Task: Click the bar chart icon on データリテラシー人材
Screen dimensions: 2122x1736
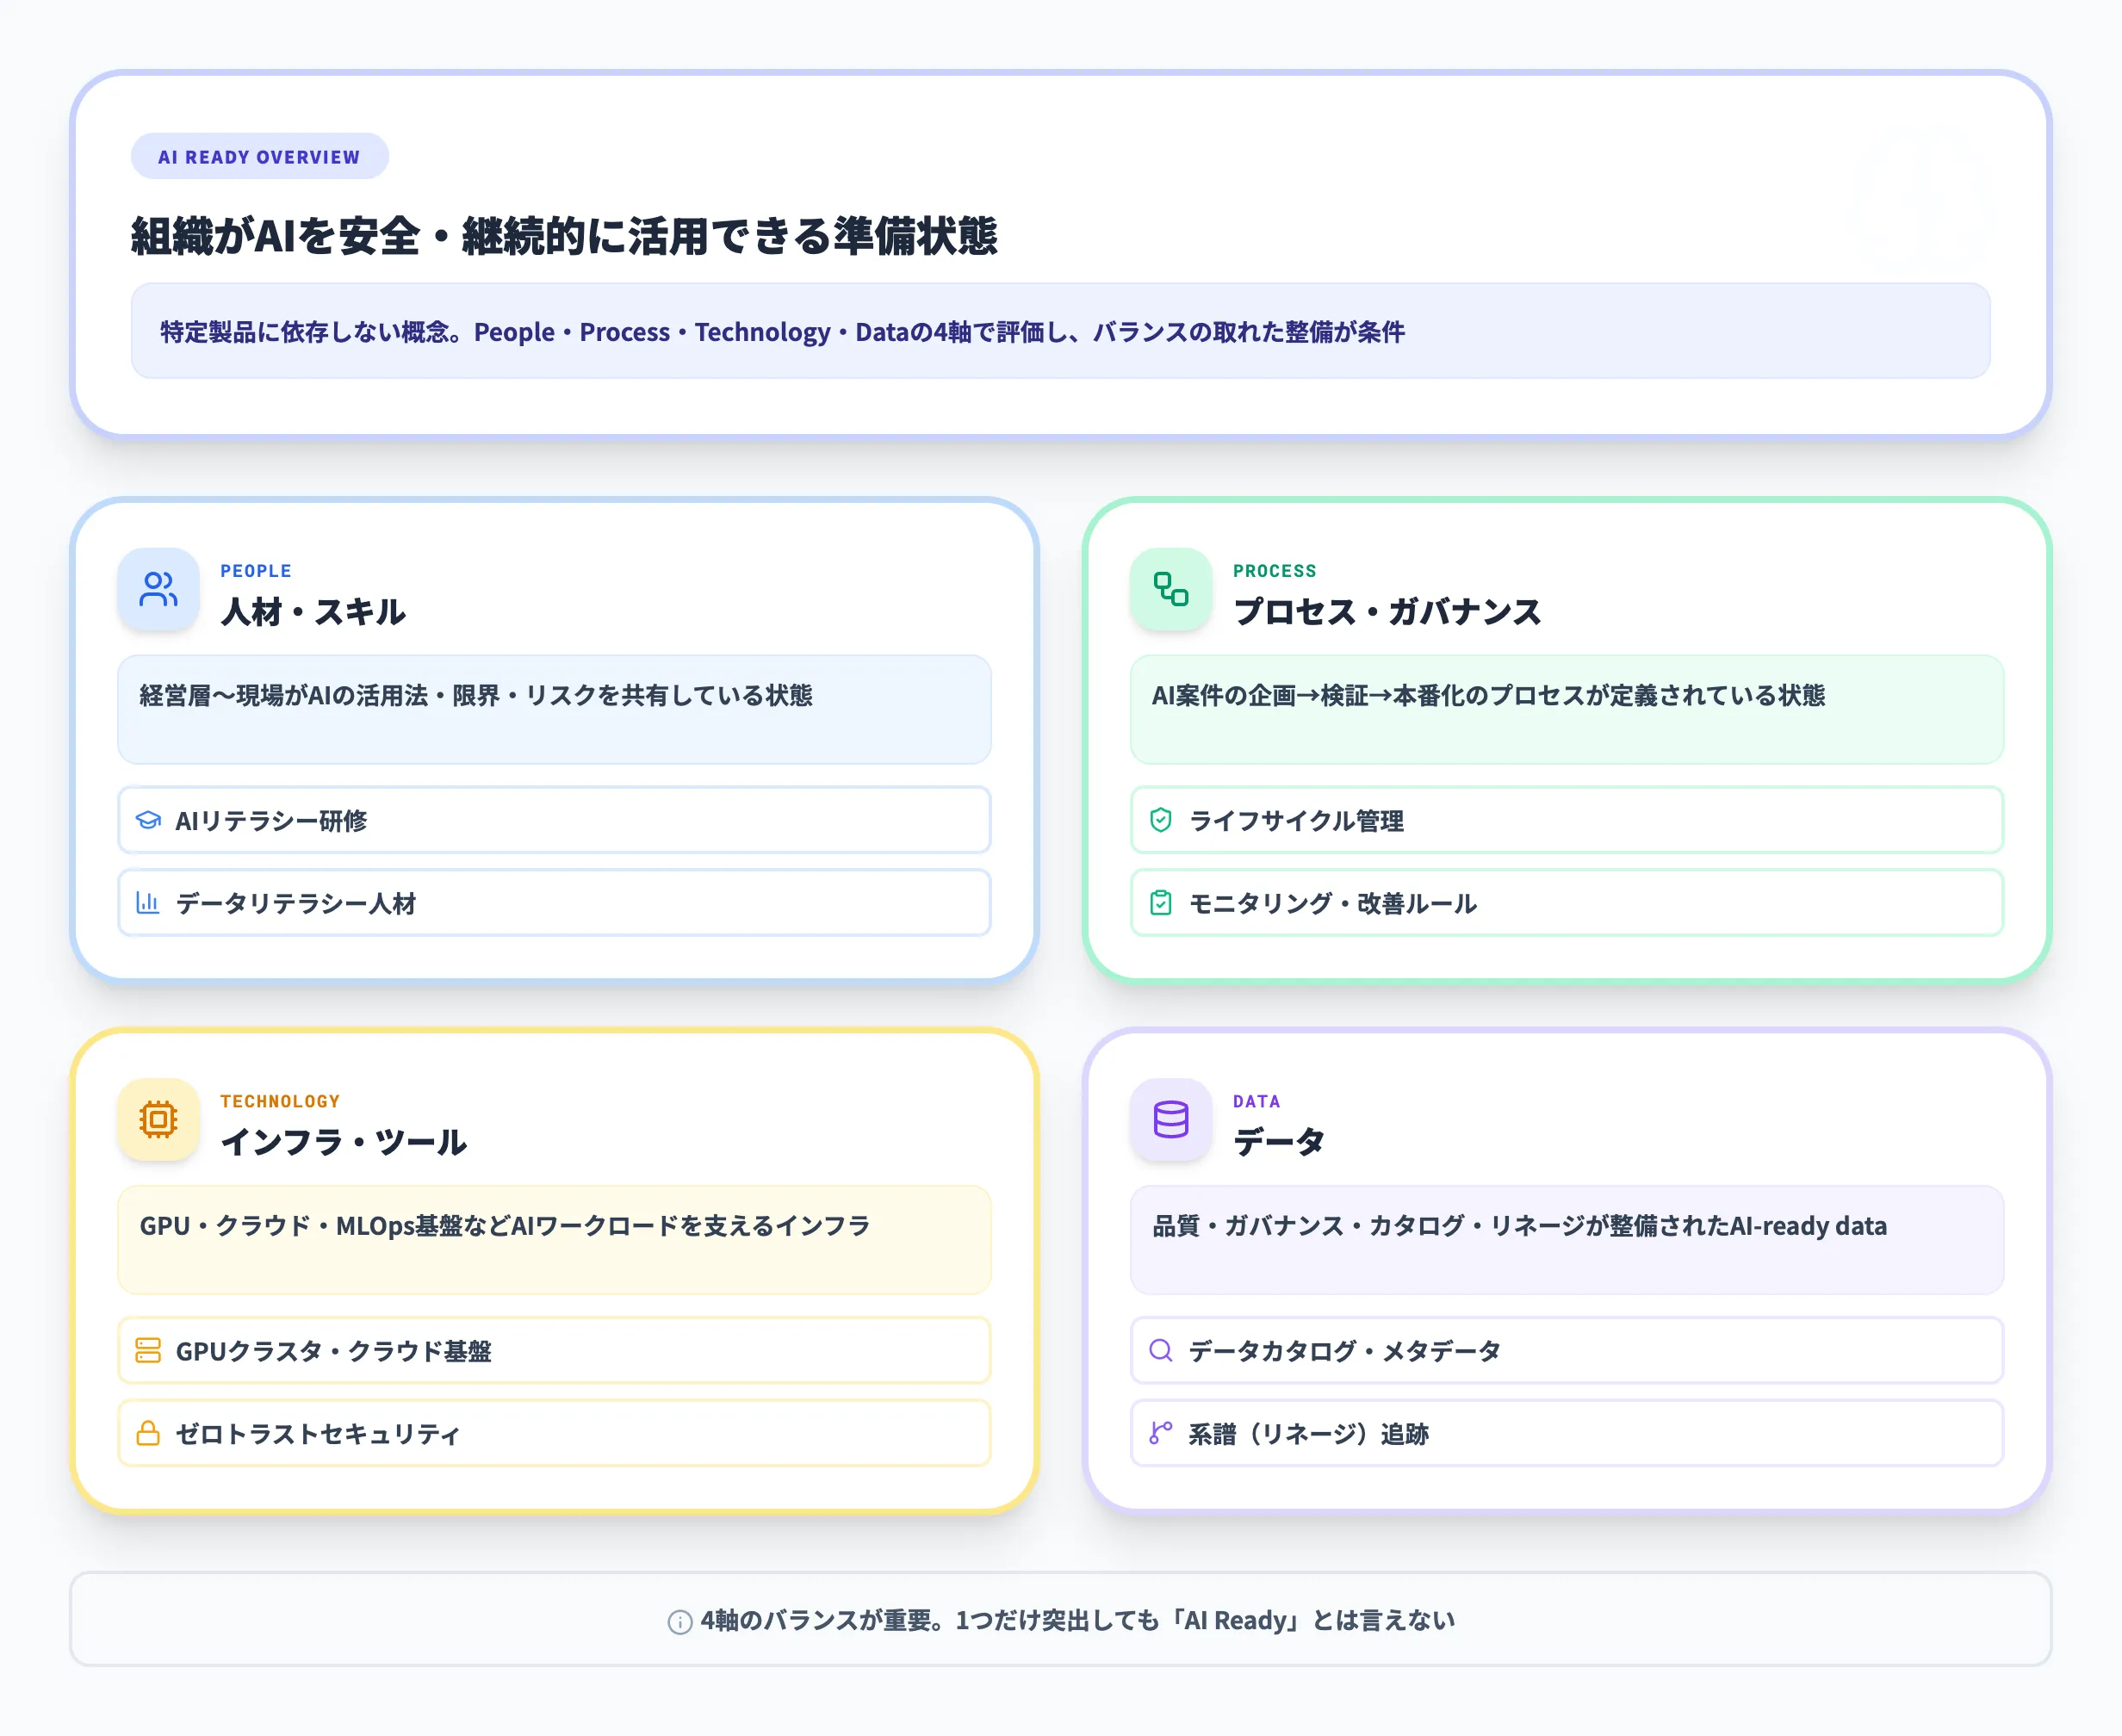Action: tap(148, 903)
